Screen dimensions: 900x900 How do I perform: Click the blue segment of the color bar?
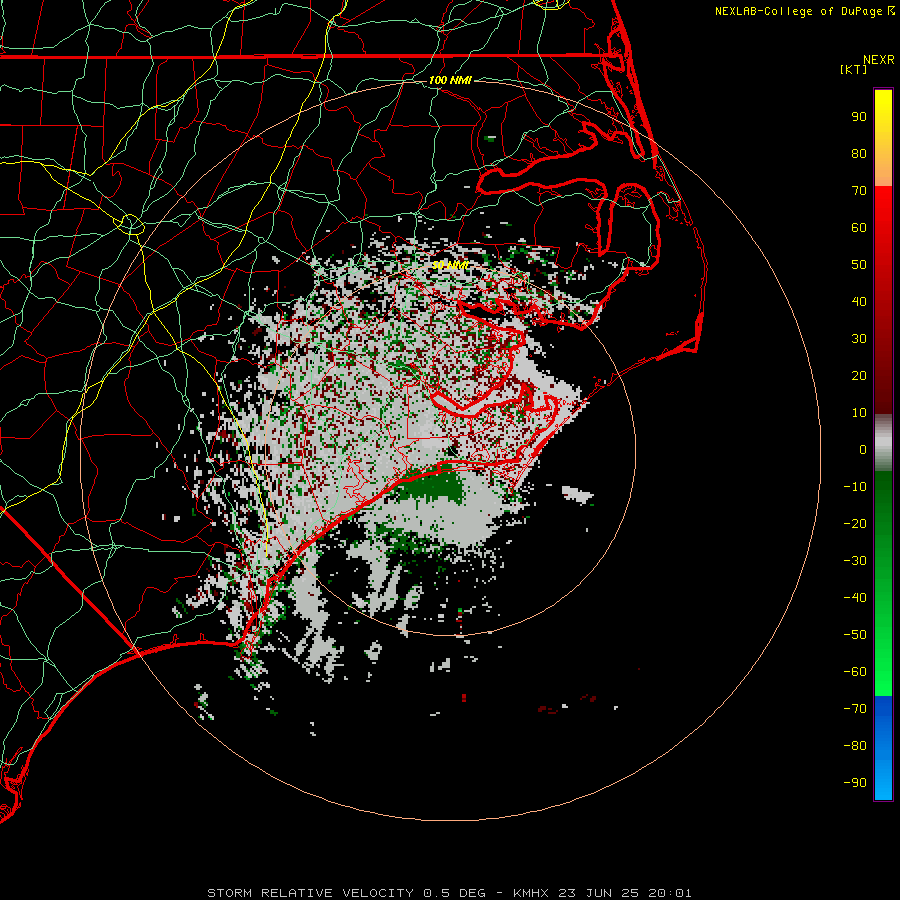click(883, 747)
